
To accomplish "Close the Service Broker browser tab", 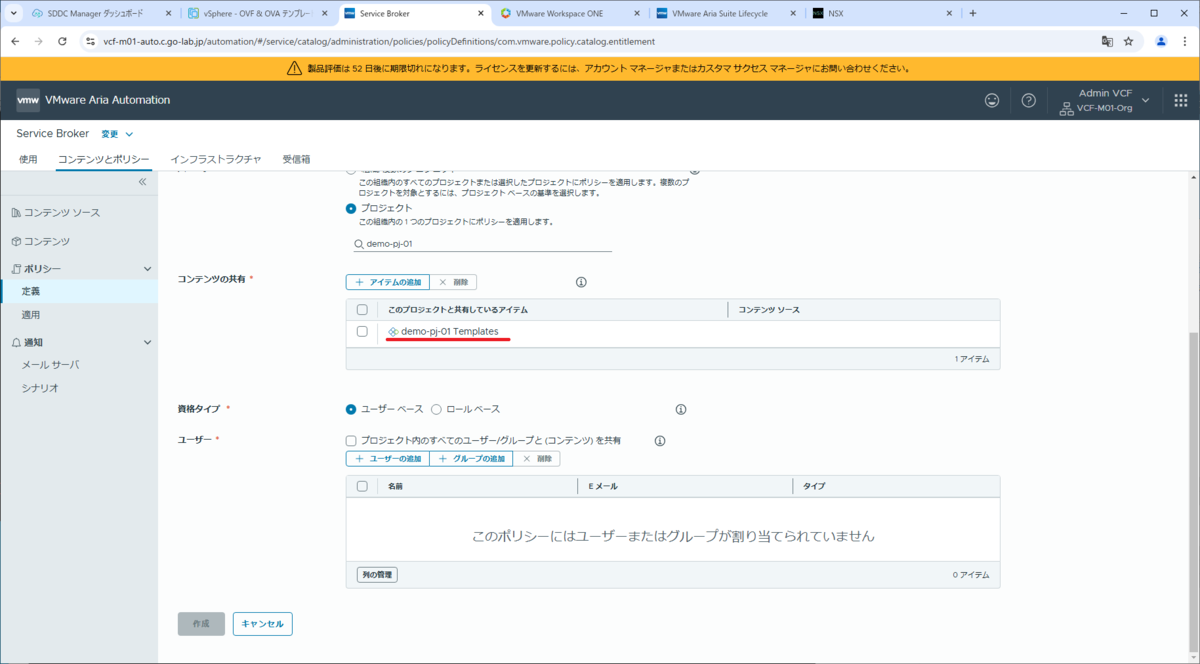I will (481, 14).
